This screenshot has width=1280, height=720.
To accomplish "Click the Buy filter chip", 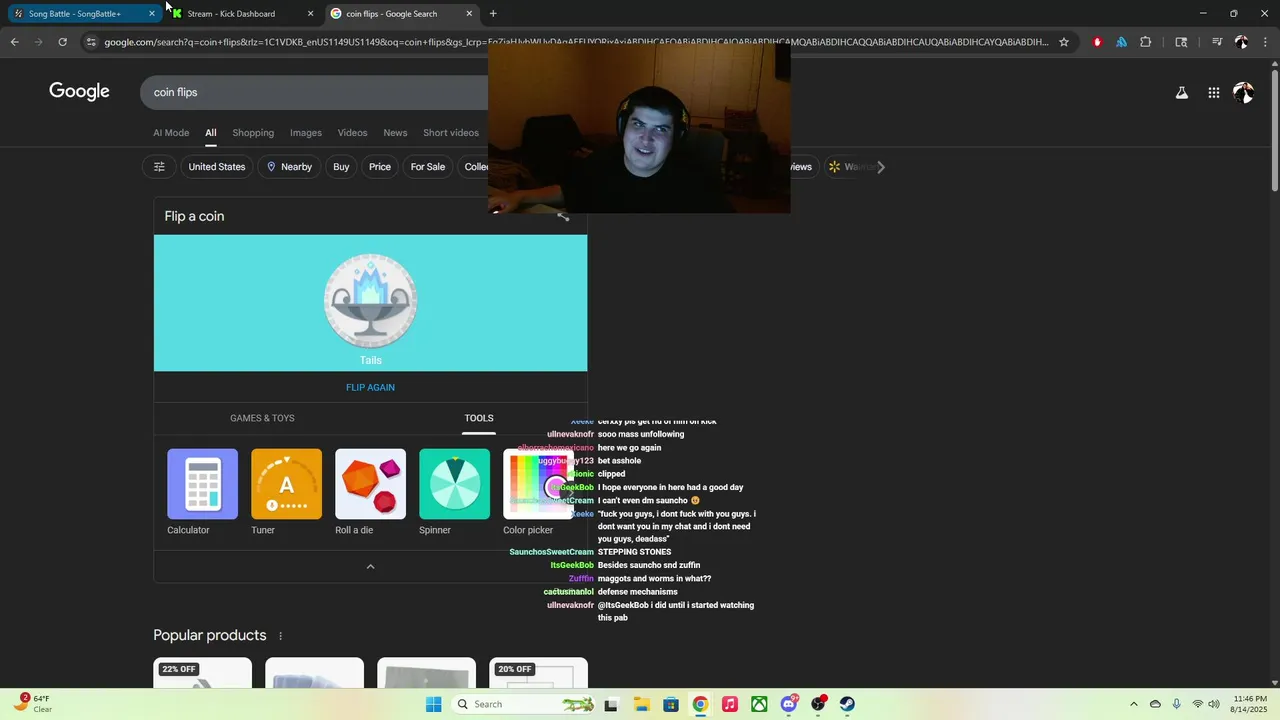I will point(341,167).
